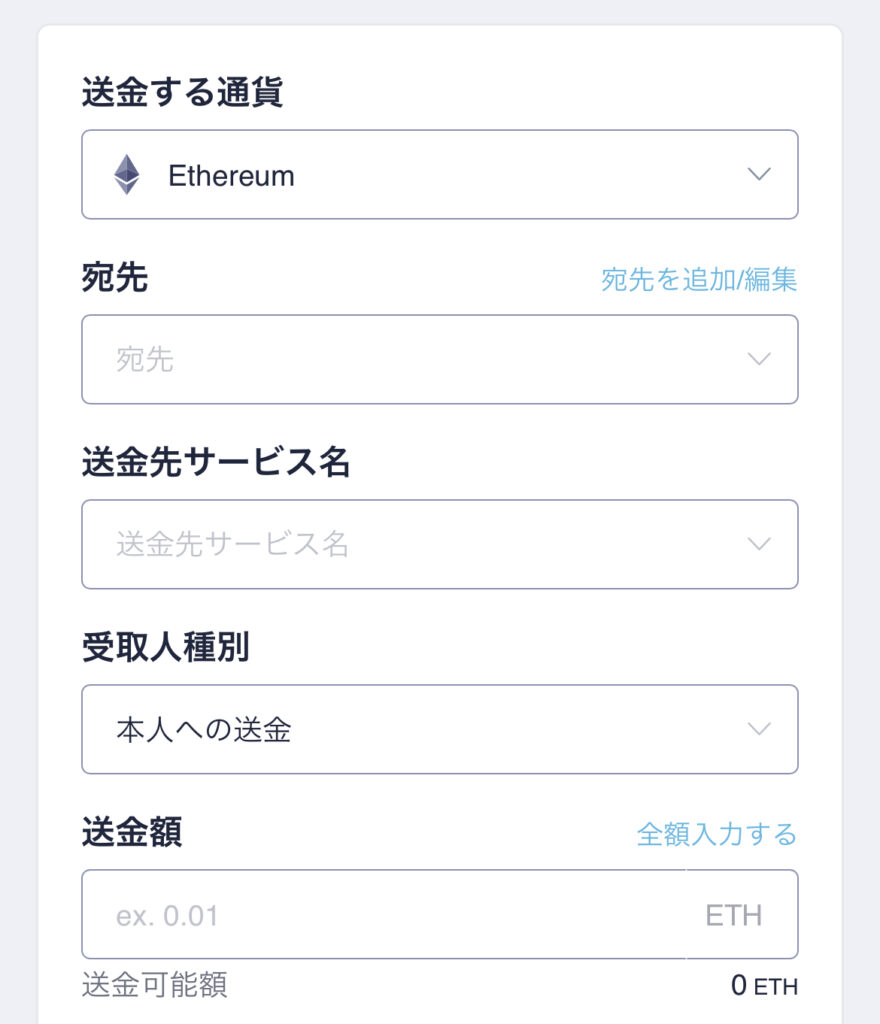Click the chevron arrow in the 宛先 field
This screenshot has height=1024, width=880.
point(759,359)
